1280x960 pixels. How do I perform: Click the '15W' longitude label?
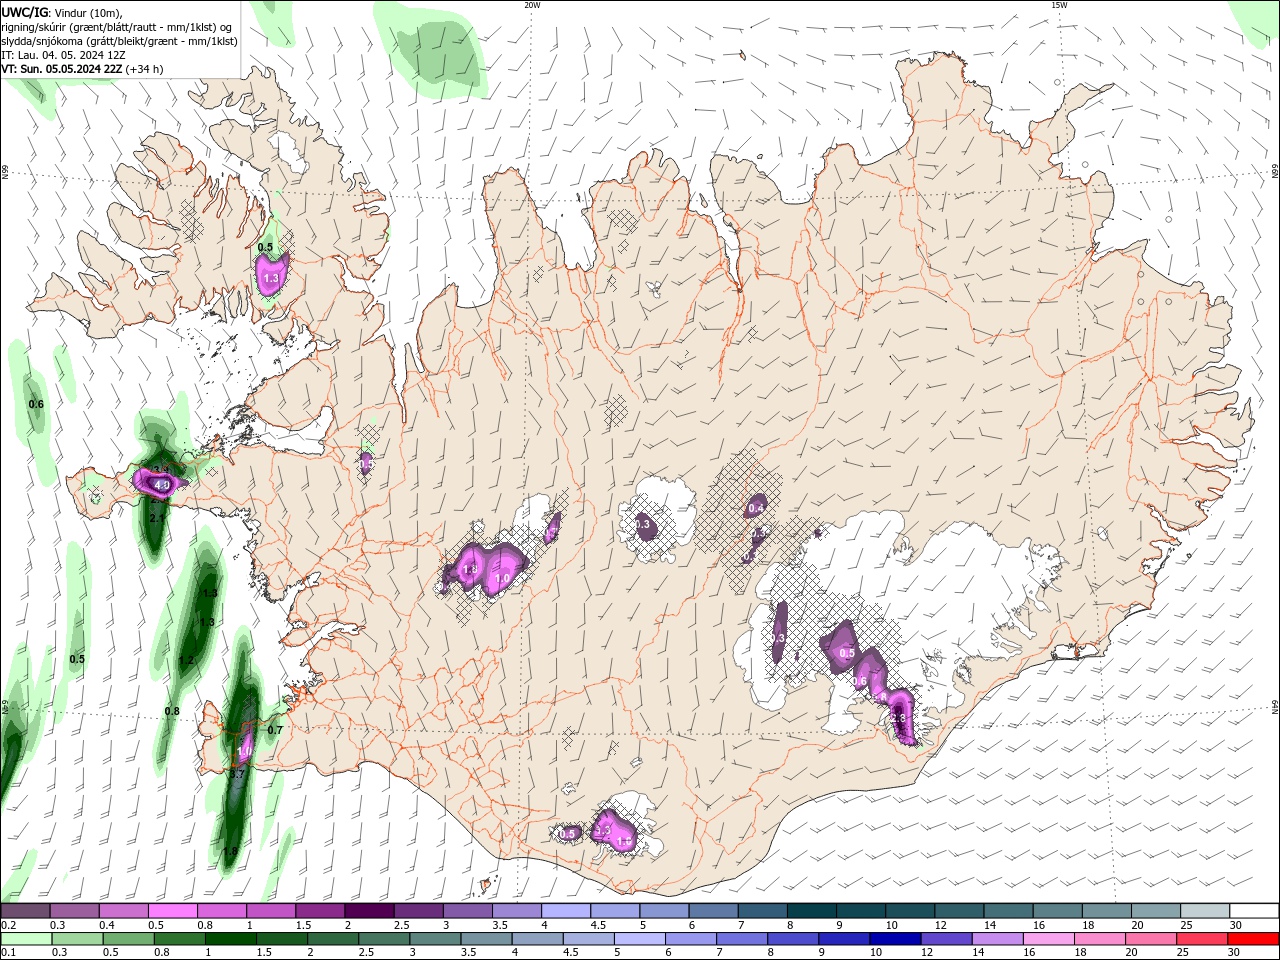[x=1059, y=5]
